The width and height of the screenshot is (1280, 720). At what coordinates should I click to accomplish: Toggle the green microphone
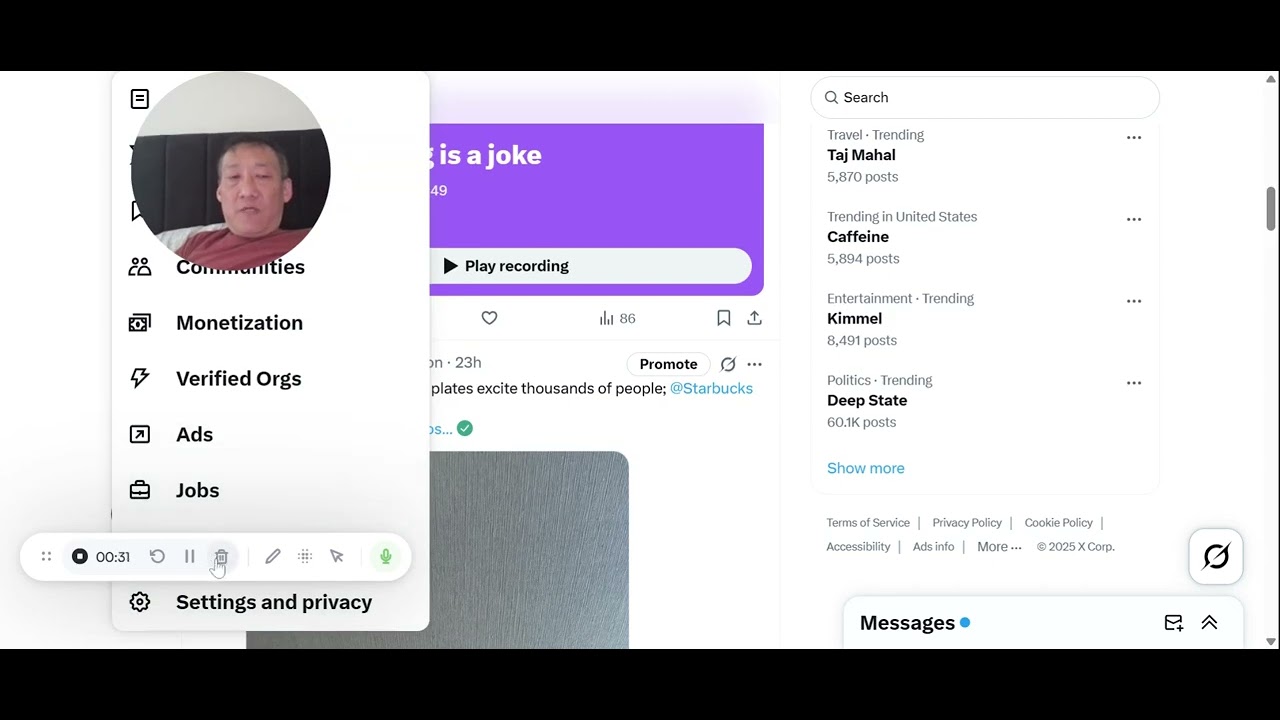pos(385,557)
